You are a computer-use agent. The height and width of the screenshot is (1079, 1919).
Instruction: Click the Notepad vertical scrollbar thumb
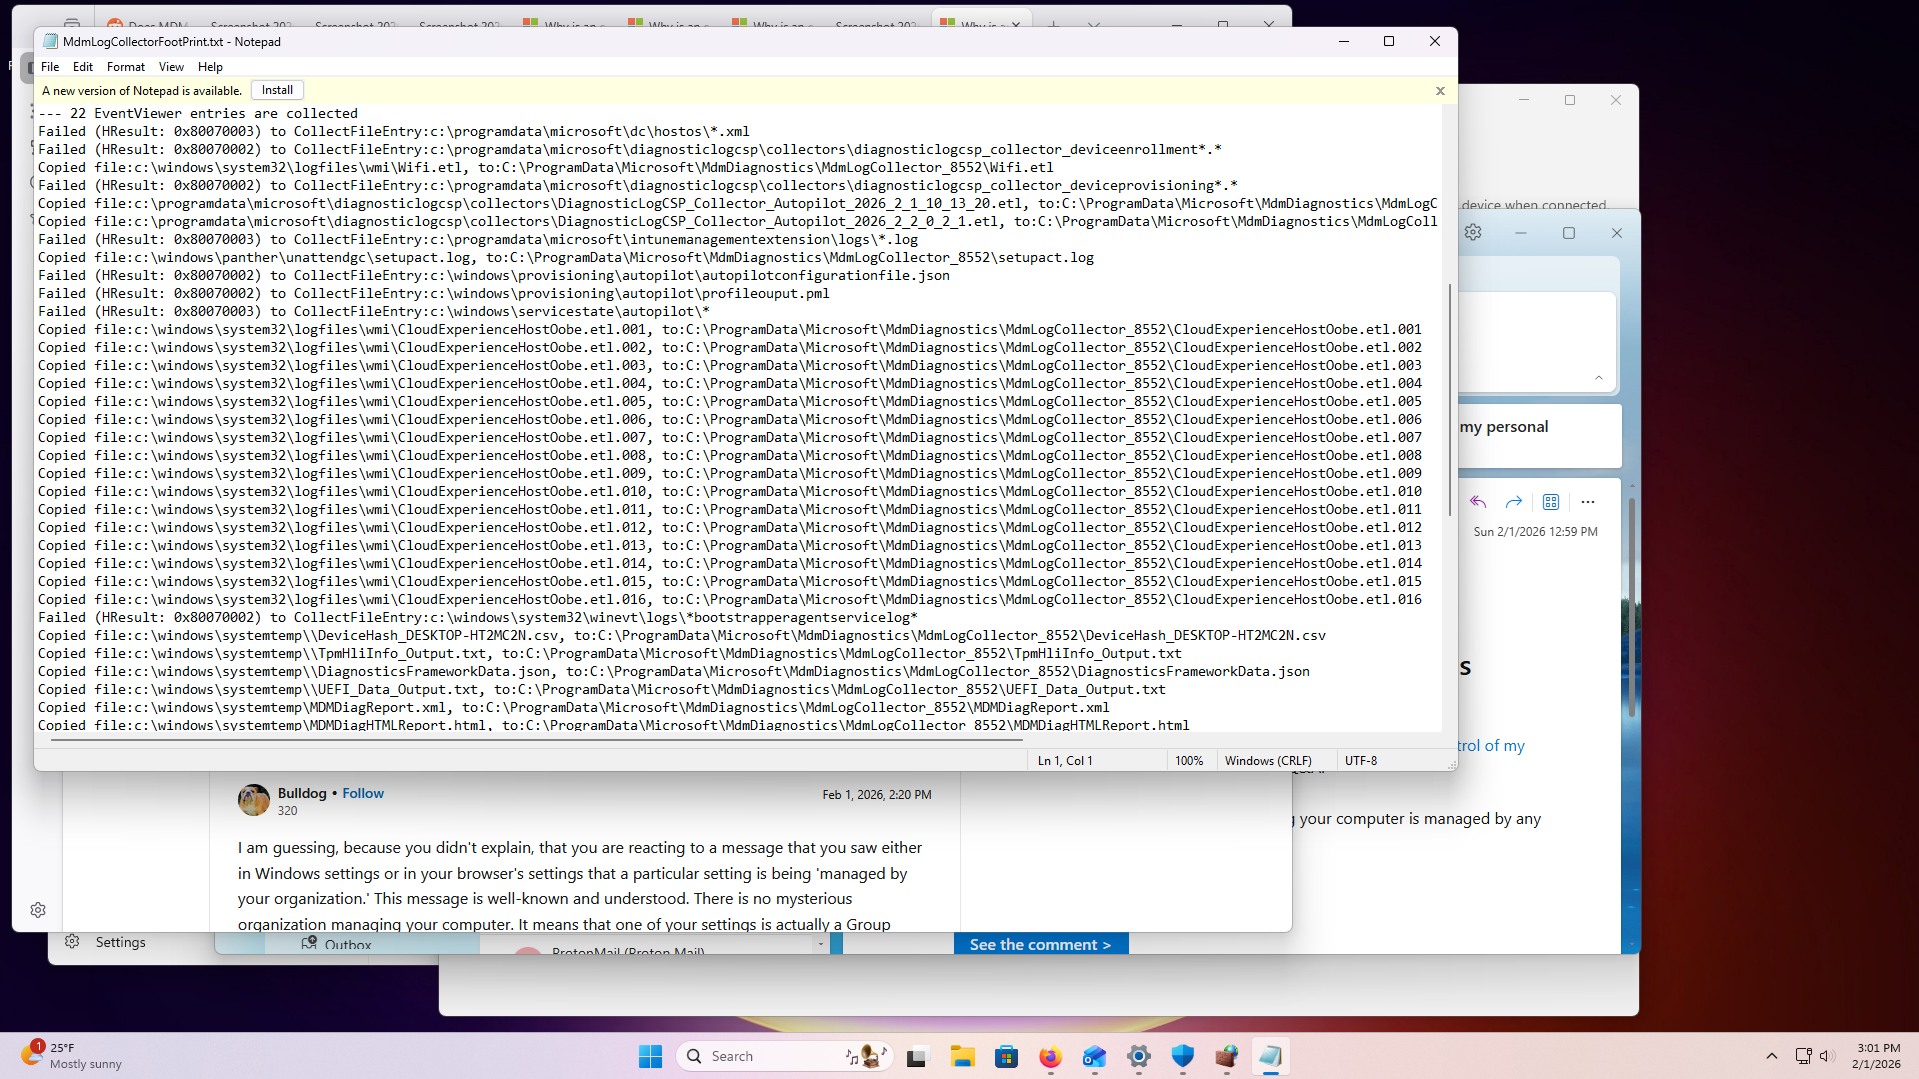1449,400
